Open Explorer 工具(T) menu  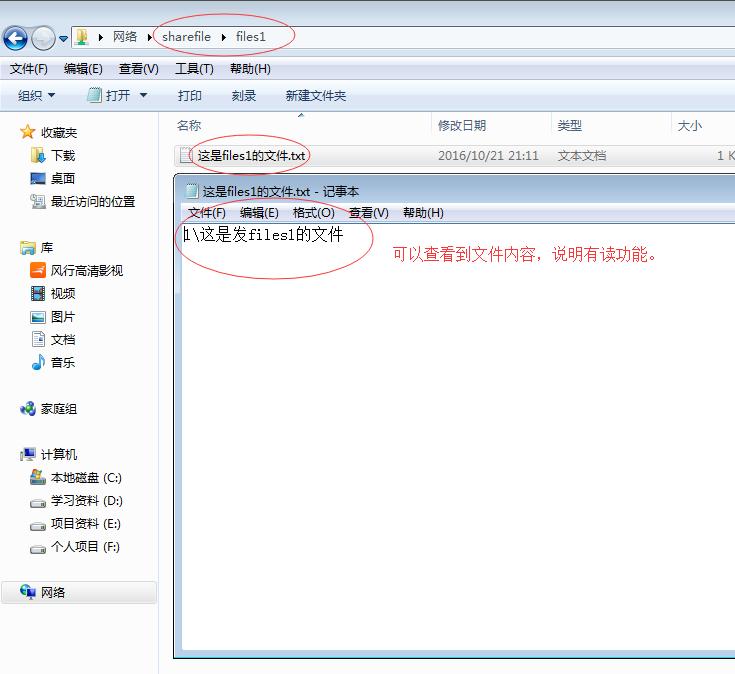coord(194,69)
